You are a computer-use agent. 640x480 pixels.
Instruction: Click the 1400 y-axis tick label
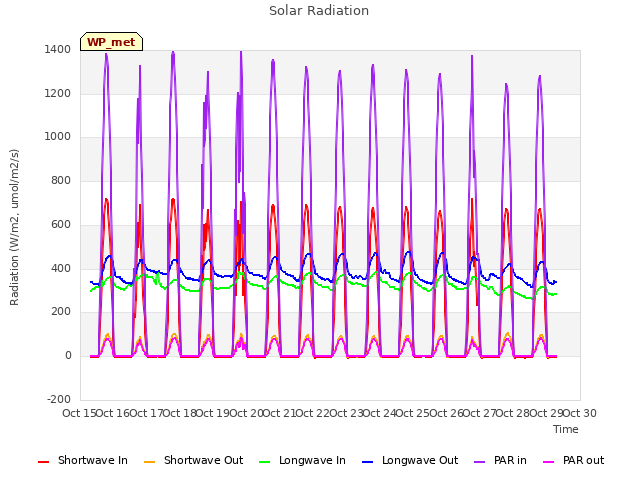[58, 50]
